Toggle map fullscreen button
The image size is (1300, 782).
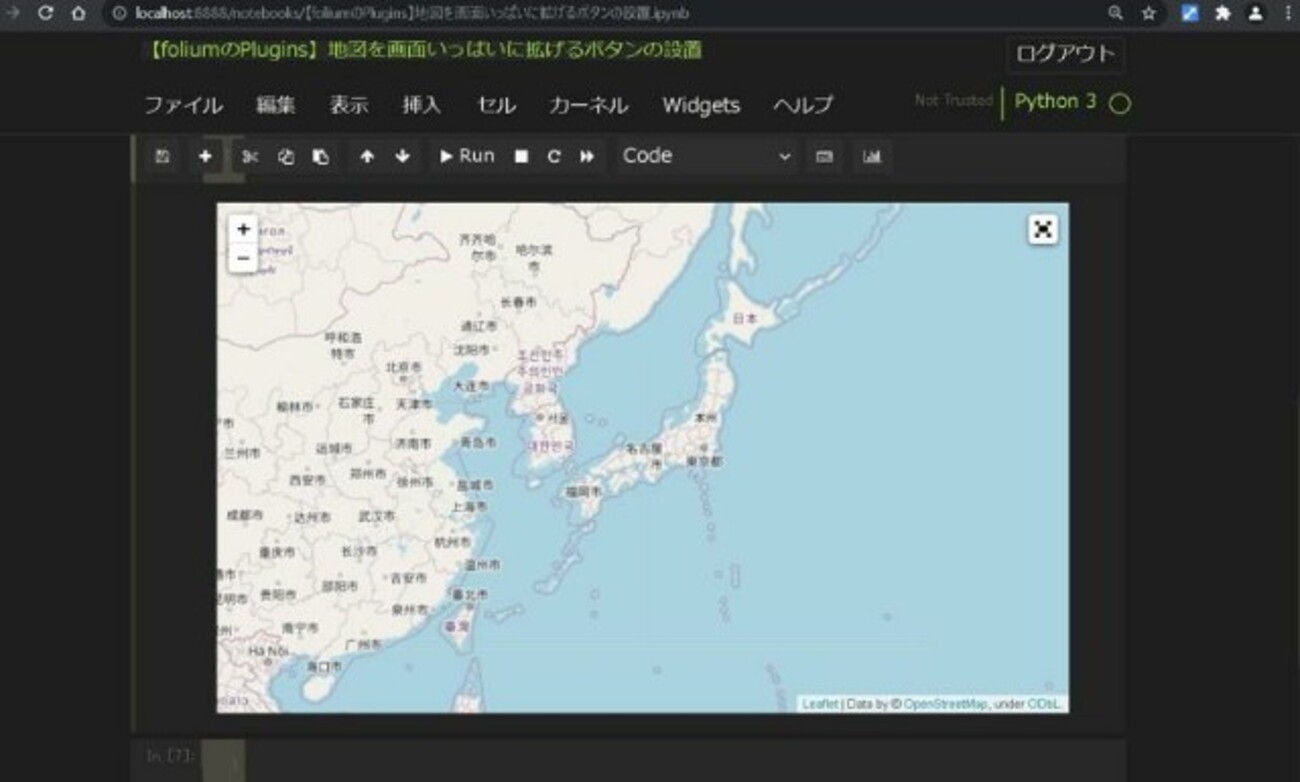click(1043, 230)
